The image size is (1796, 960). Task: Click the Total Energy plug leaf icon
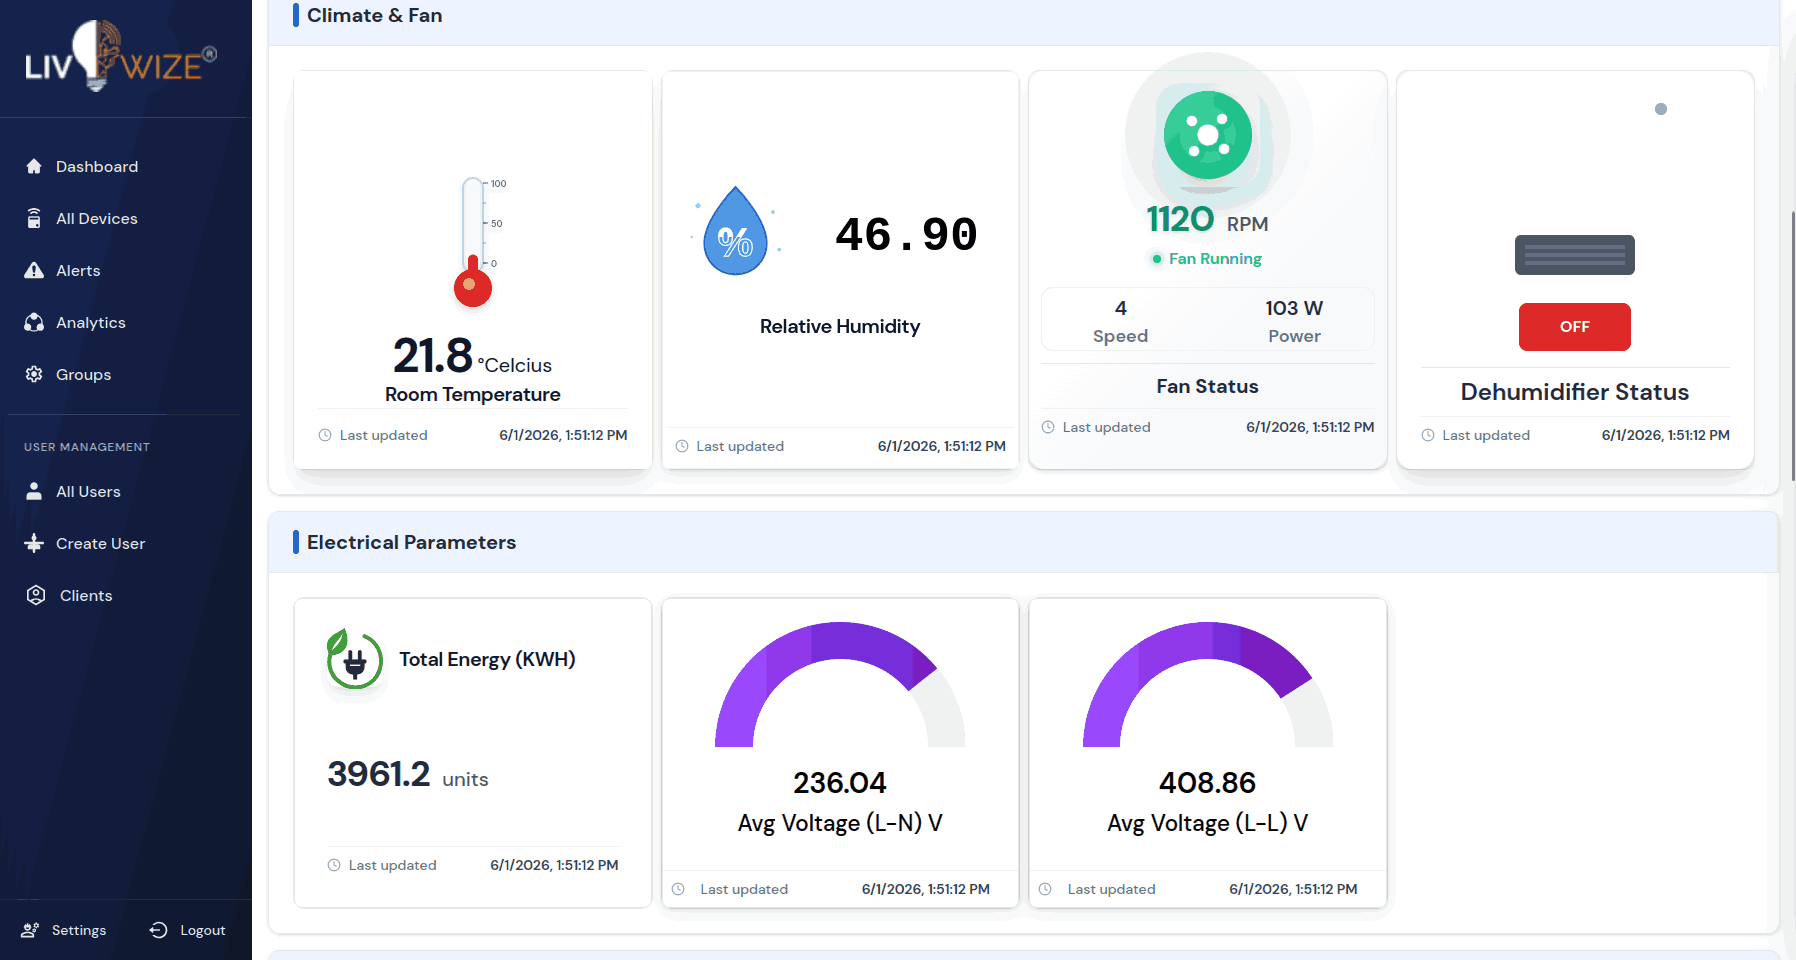tap(354, 659)
